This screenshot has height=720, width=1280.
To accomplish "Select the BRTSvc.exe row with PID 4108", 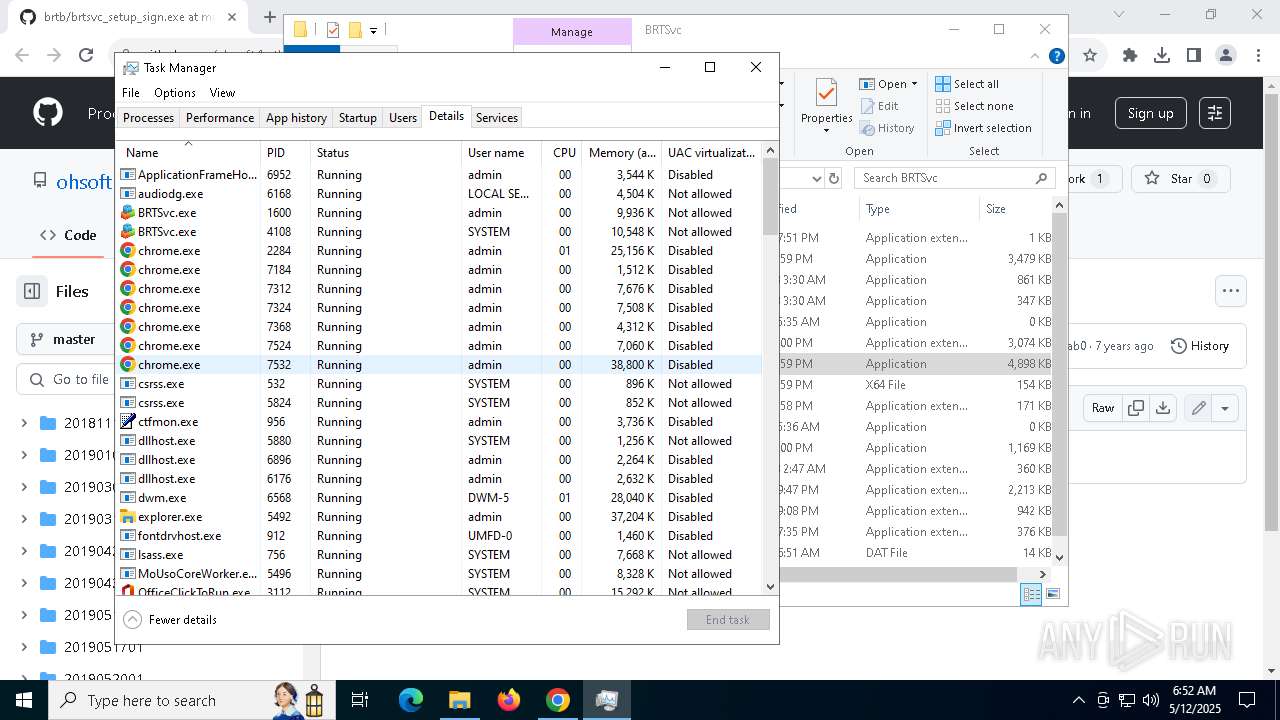I will [x=440, y=232].
